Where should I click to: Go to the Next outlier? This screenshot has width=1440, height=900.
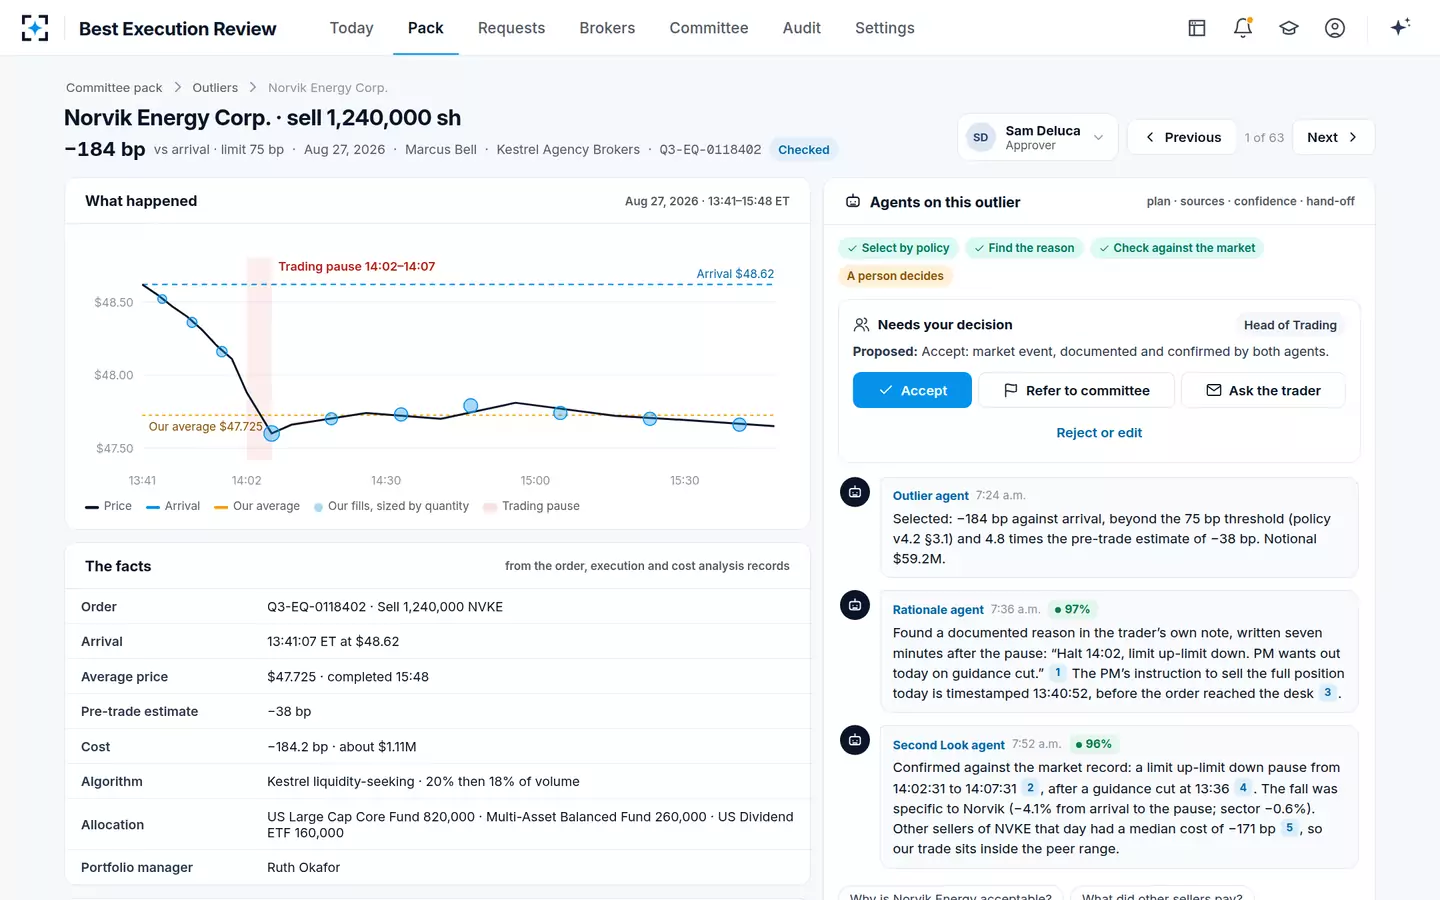(1333, 137)
